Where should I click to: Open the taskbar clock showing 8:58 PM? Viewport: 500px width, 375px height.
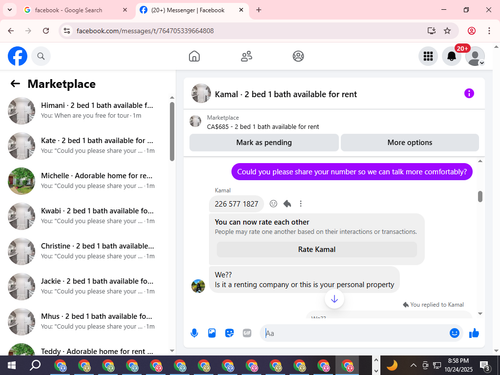pos(458,365)
